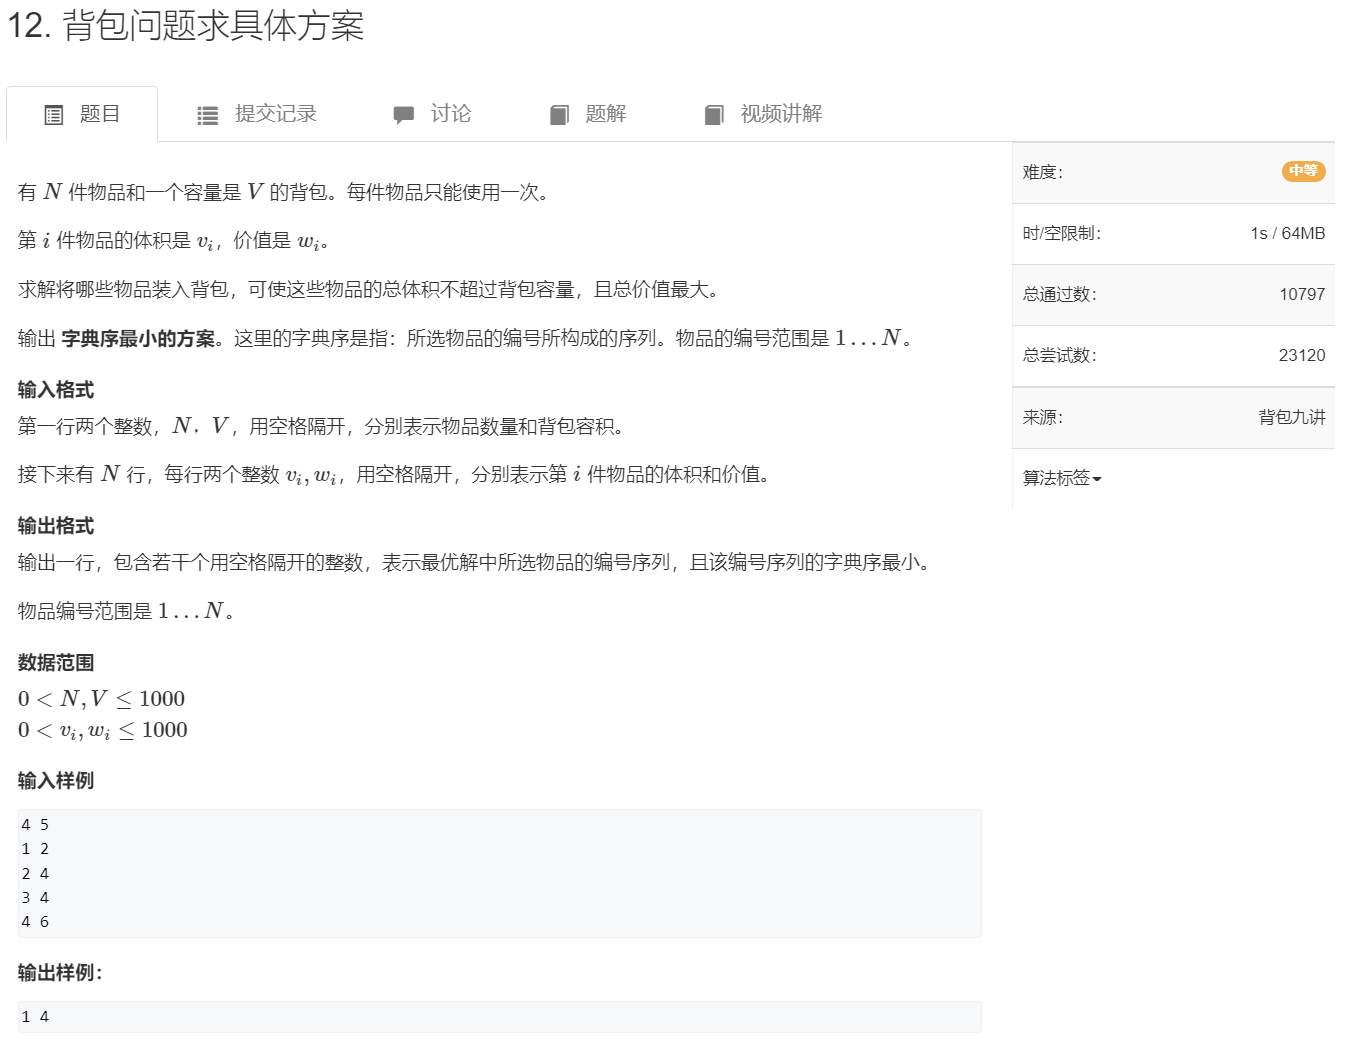Click the constraint line 0 < vi, wi ≤ 1000
1345x1046 pixels.
pyautogui.click(x=103, y=730)
